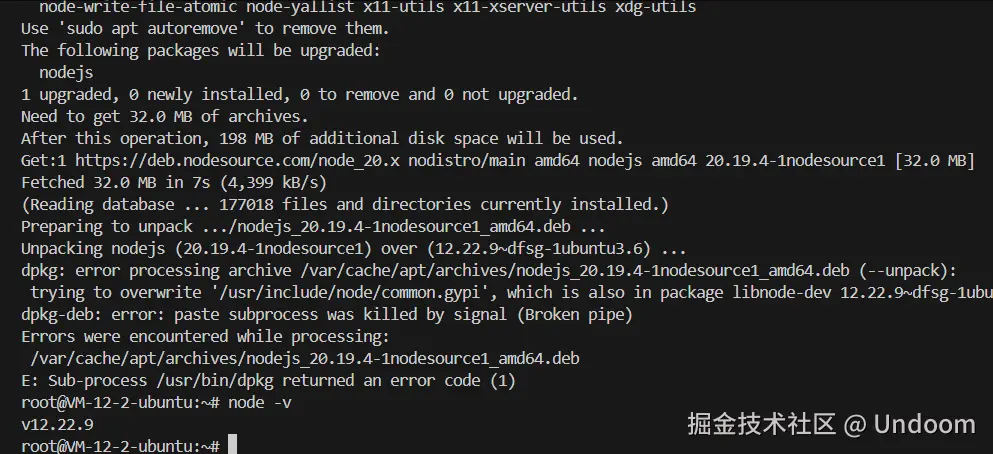
Task: Click the 'E: Sub-process /usr/bin/dpkg' error line
Action: click(269, 381)
